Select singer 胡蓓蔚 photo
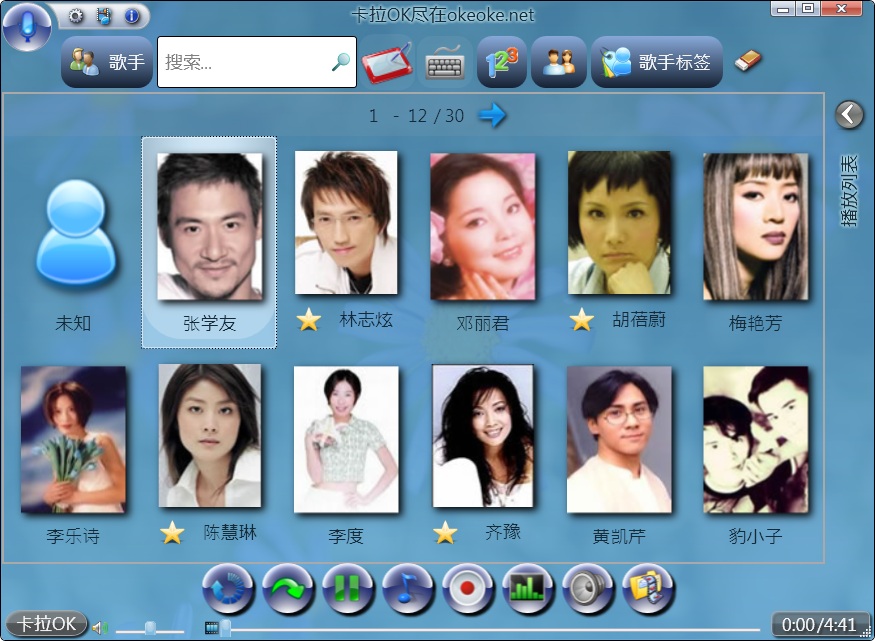This screenshot has width=875, height=641. pos(619,223)
